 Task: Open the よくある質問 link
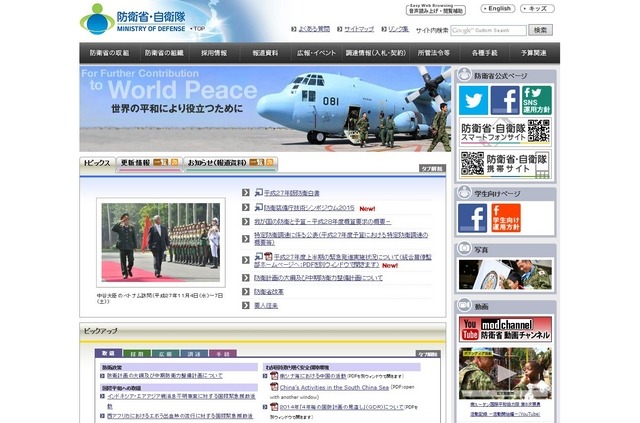click(x=314, y=29)
